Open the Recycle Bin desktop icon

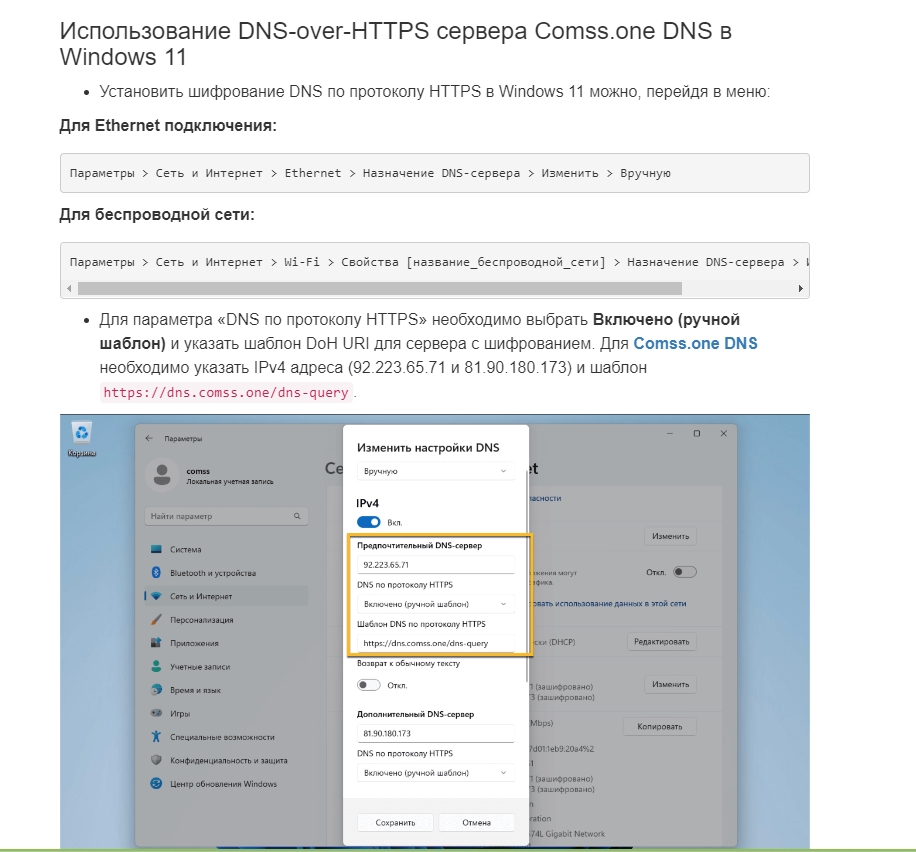point(81,438)
